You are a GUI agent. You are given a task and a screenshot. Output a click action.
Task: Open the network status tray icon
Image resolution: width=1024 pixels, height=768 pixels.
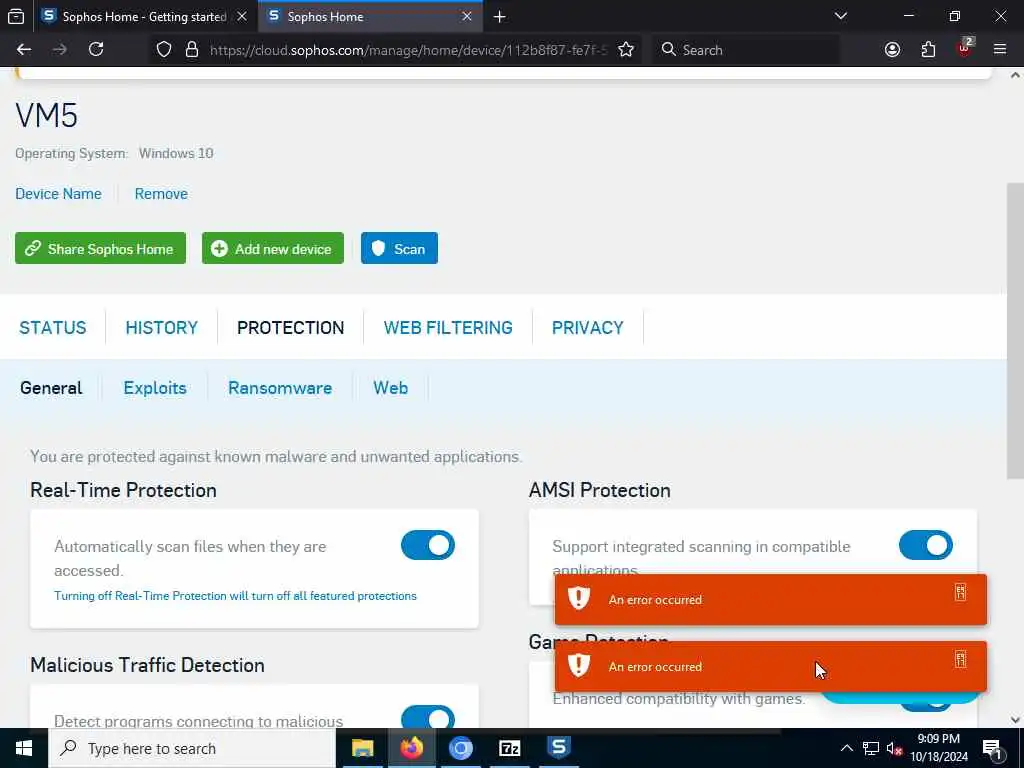click(871, 748)
